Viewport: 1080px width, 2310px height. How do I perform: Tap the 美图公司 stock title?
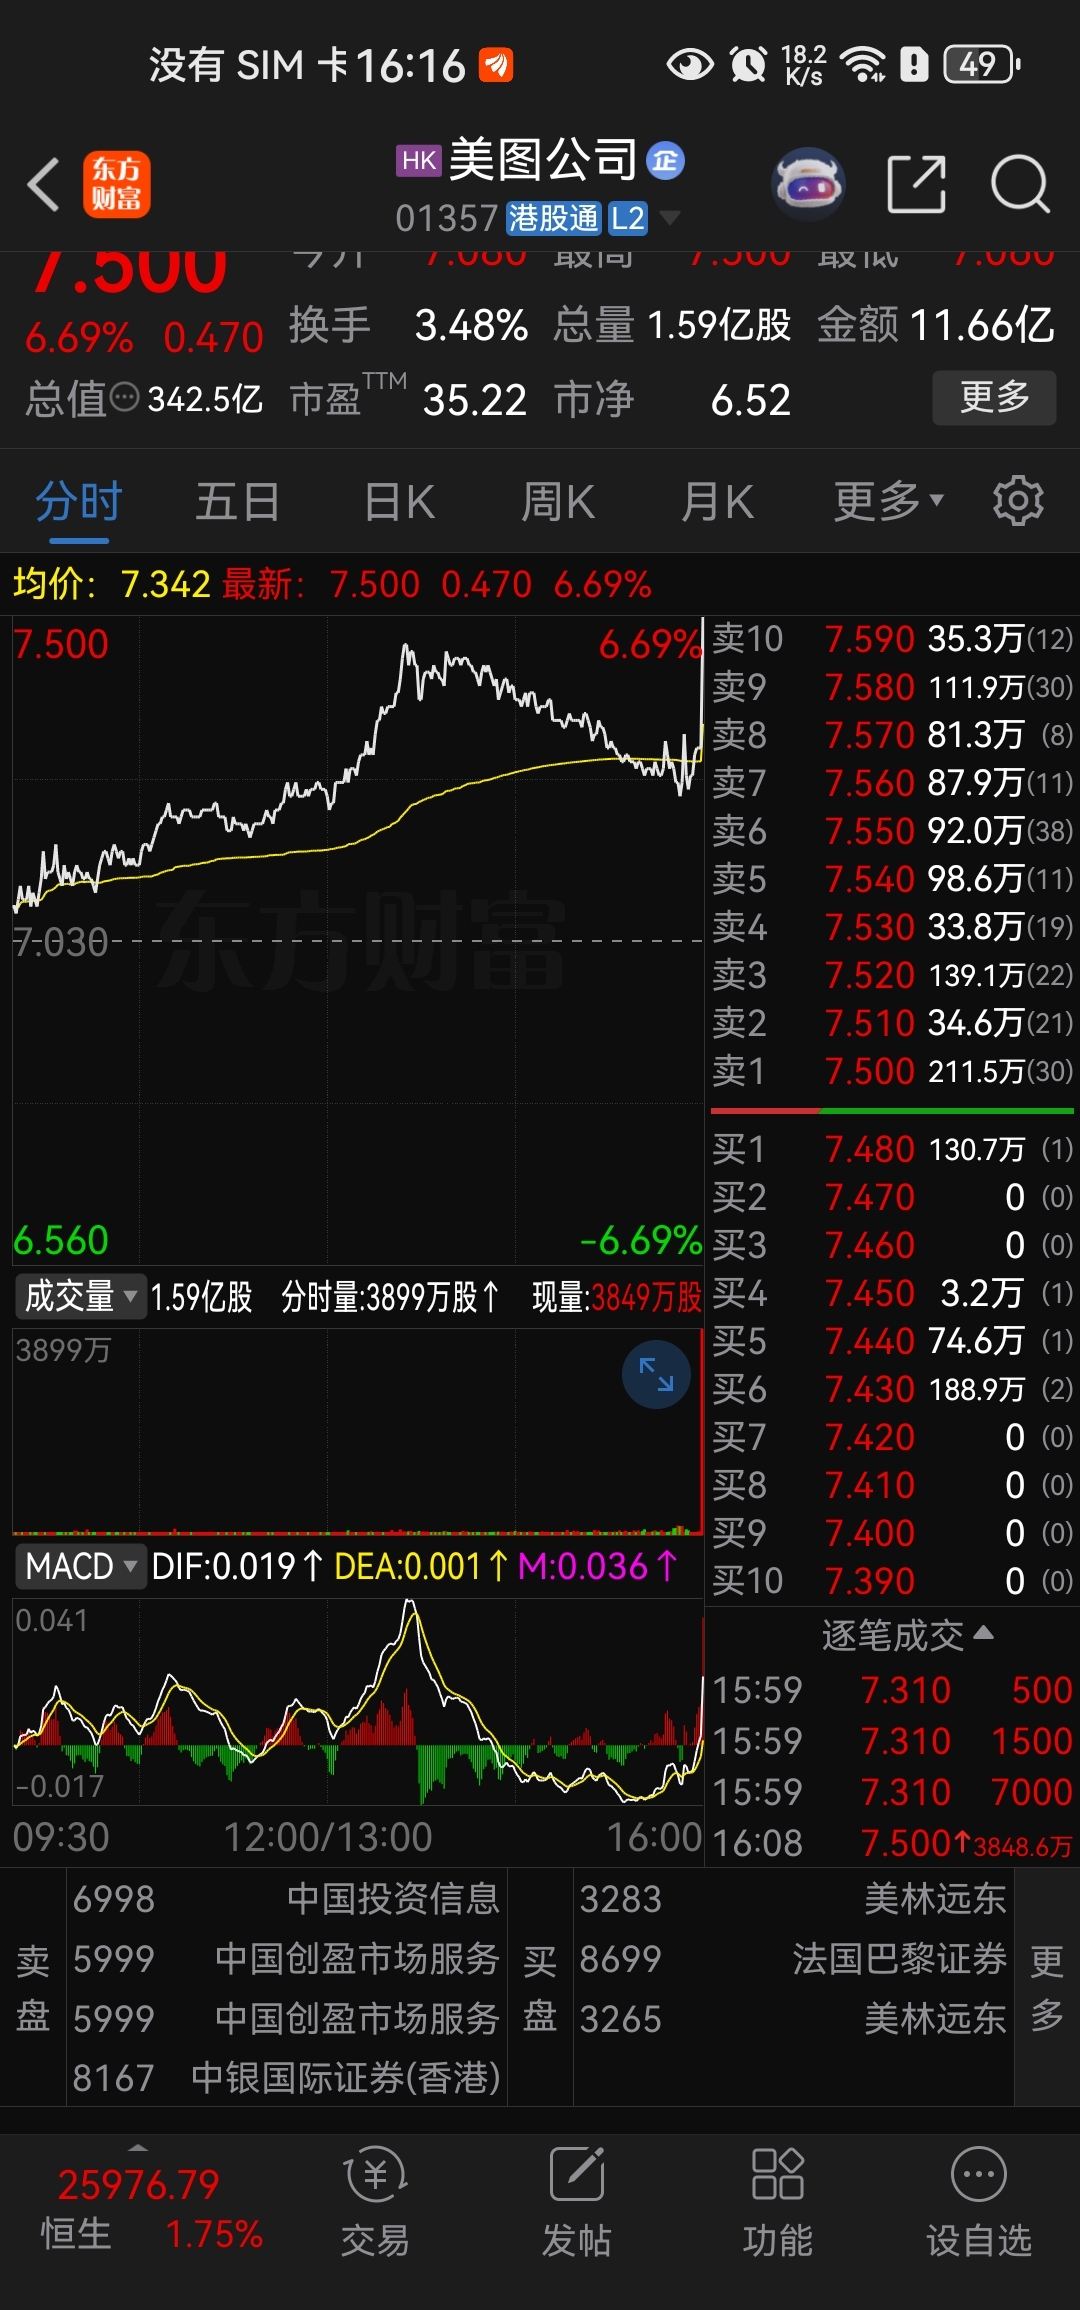point(543,160)
